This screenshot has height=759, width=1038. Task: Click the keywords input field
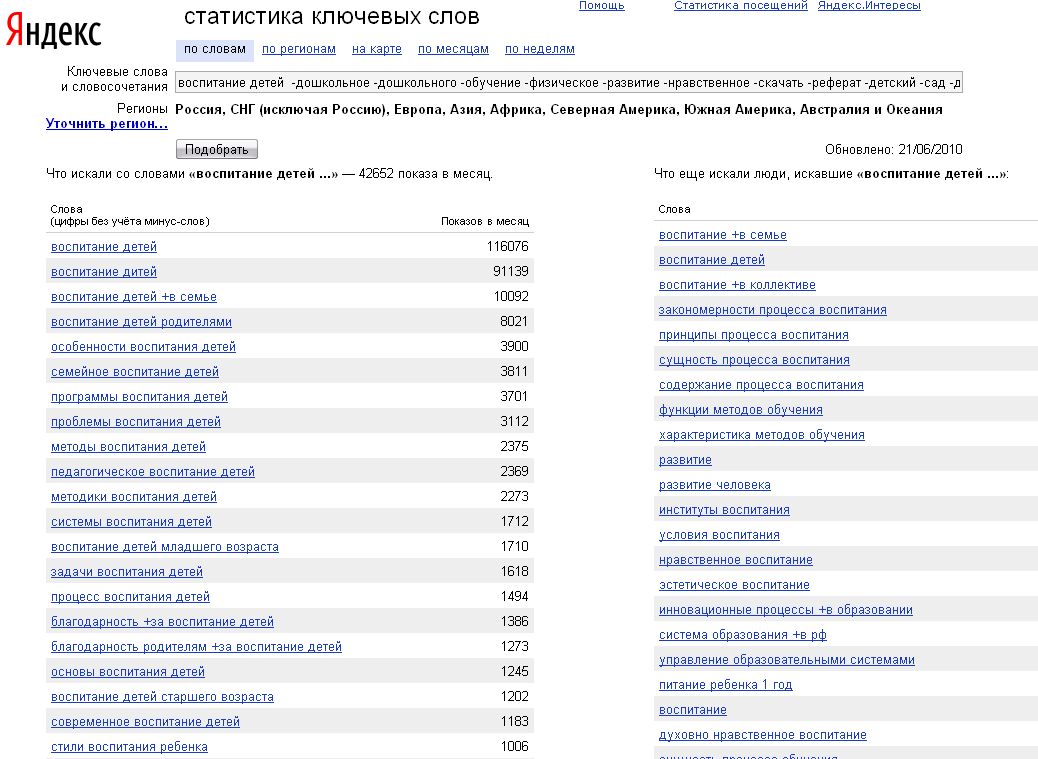pos(568,83)
